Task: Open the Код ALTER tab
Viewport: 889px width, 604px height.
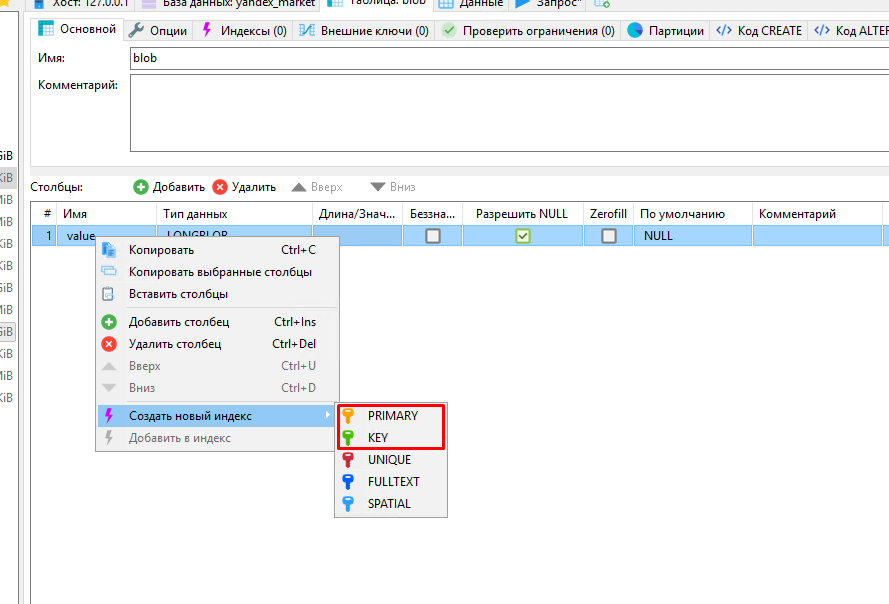Action: (x=849, y=31)
